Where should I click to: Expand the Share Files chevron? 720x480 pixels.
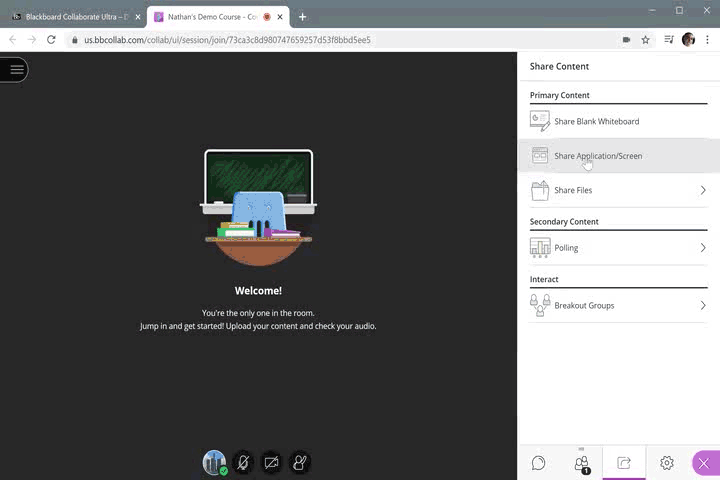(x=703, y=190)
